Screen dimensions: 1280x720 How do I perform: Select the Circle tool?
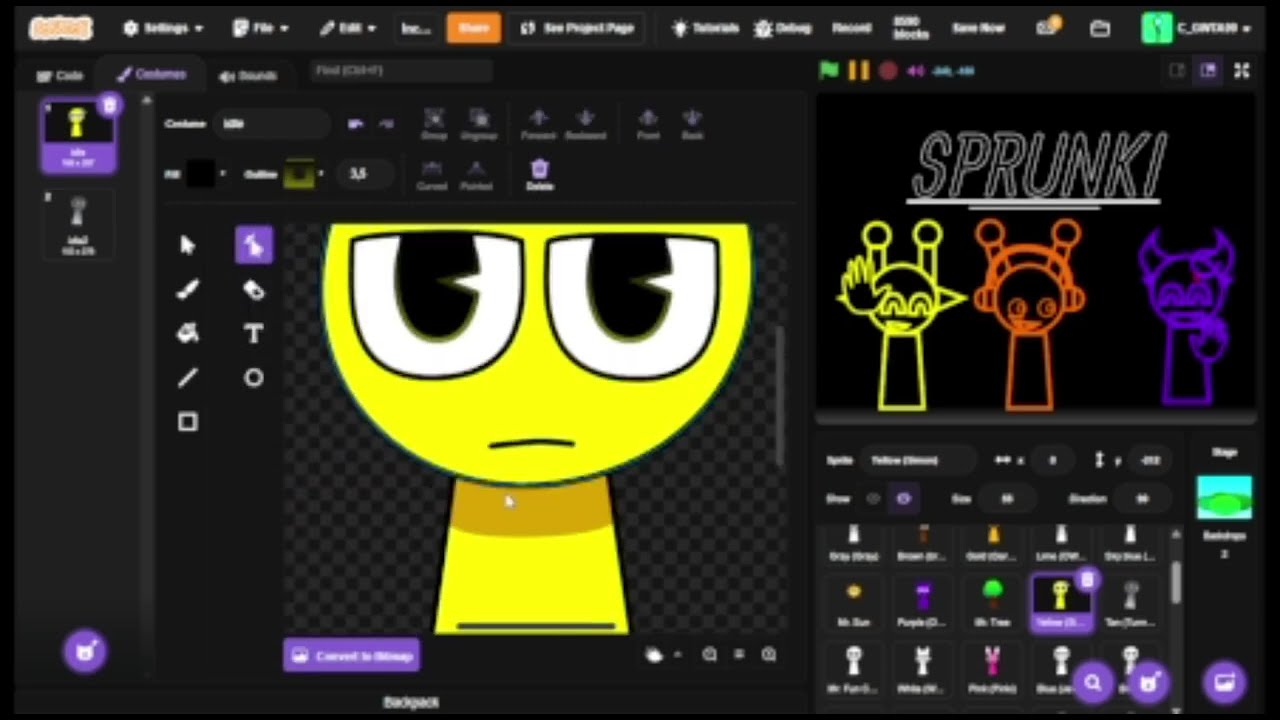click(x=253, y=377)
